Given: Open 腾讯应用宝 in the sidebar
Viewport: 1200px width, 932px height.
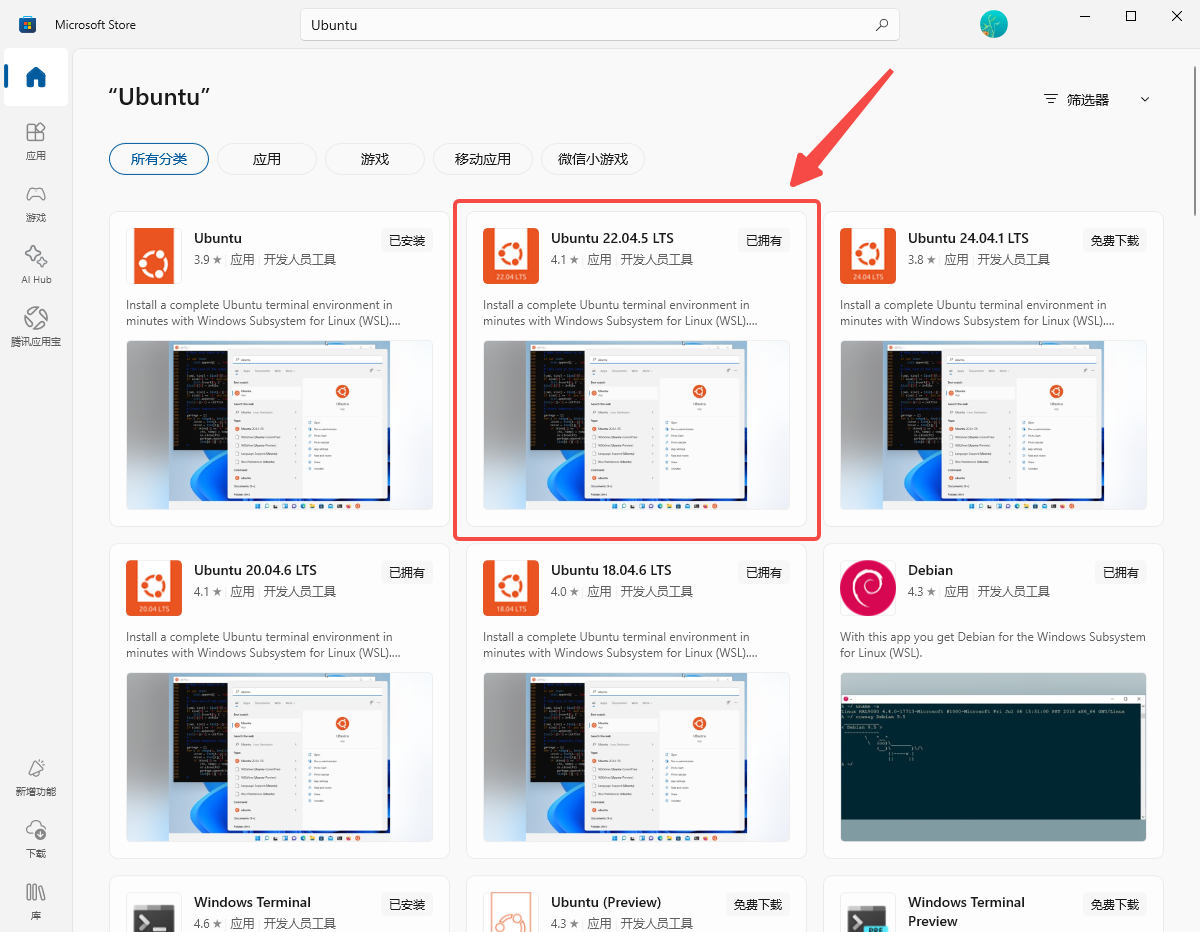Looking at the screenshot, I should coord(36,327).
